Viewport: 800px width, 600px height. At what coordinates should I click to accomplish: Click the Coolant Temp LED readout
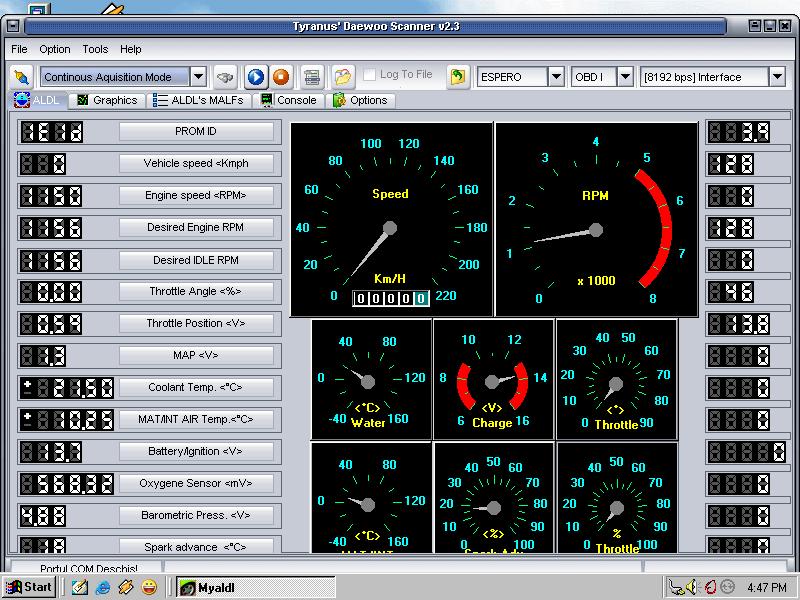[67, 388]
